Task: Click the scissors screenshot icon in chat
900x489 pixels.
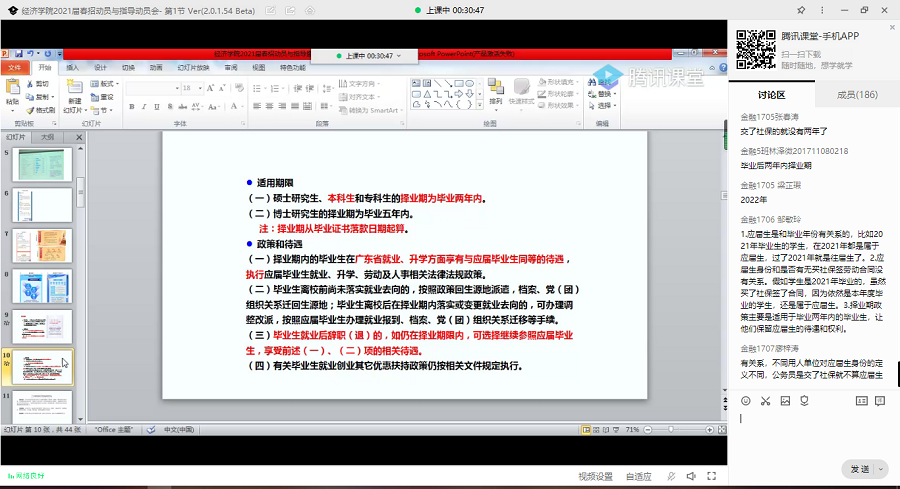Action: [x=765, y=401]
